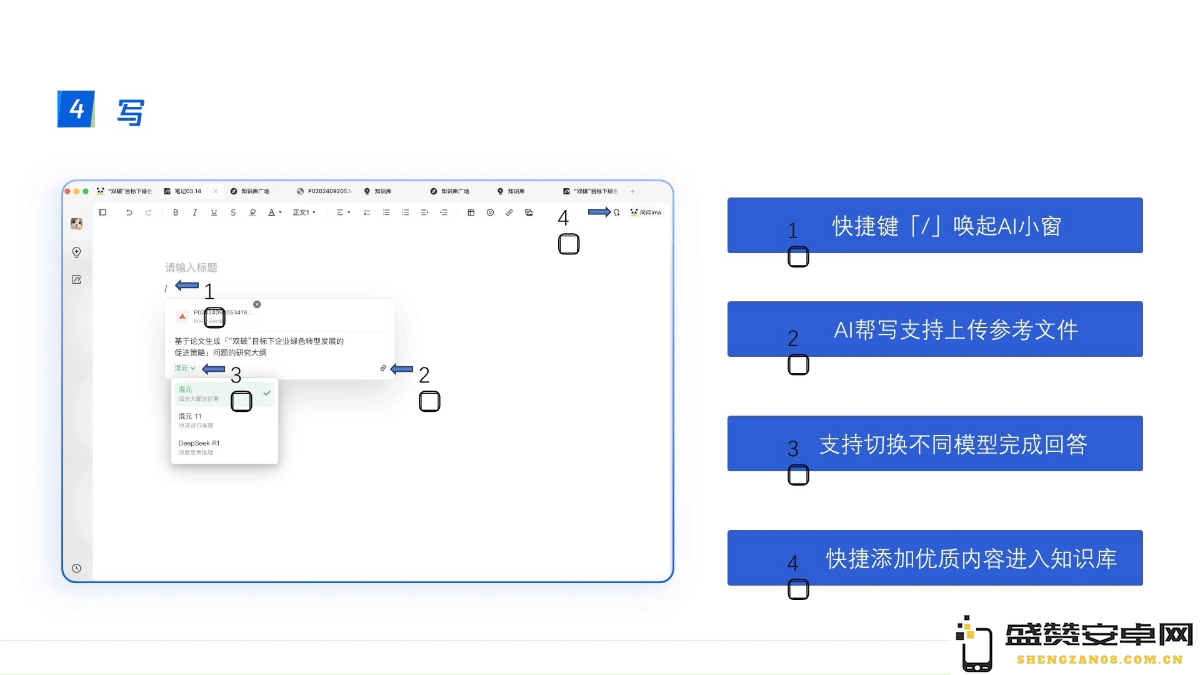Insert a table with the table icon
1200x675 pixels.
click(x=471, y=212)
